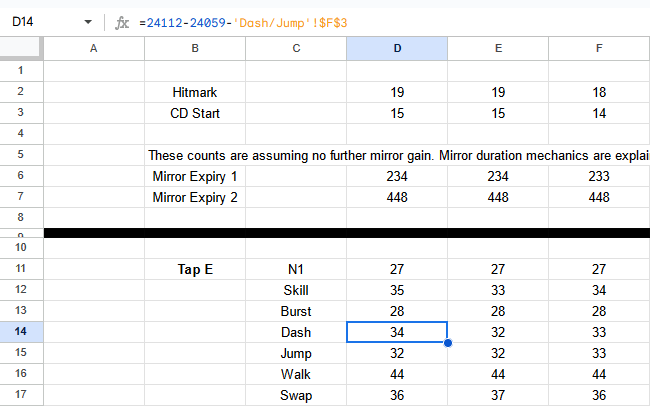650x406 pixels.
Task: Select the Walk row label cell
Action: (x=296, y=374)
